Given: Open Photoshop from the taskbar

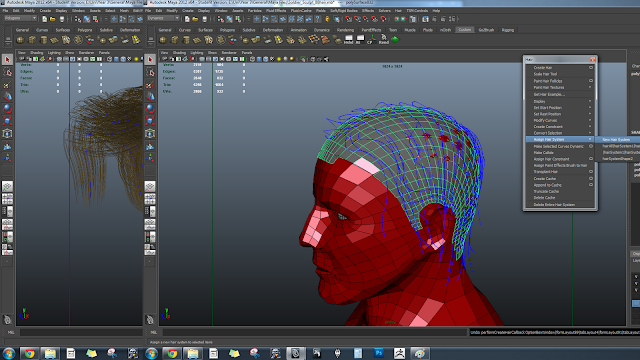Looking at the screenshot, I should (x=379, y=353).
